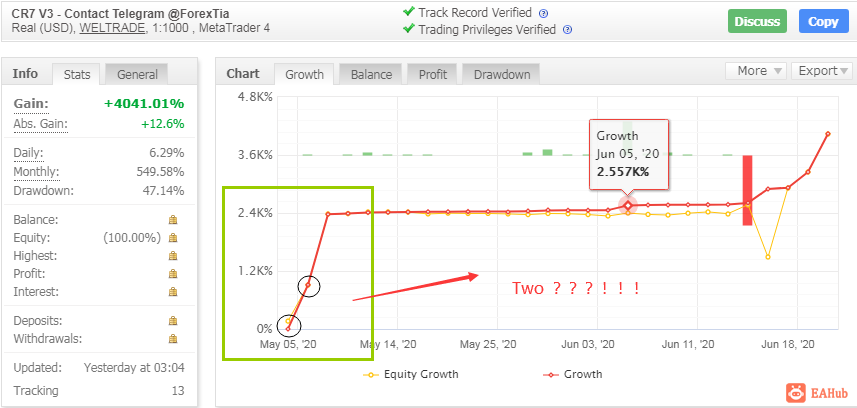This screenshot has height=408, width=857.
Task: Open the Export dropdown
Action: tap(821, 71)
